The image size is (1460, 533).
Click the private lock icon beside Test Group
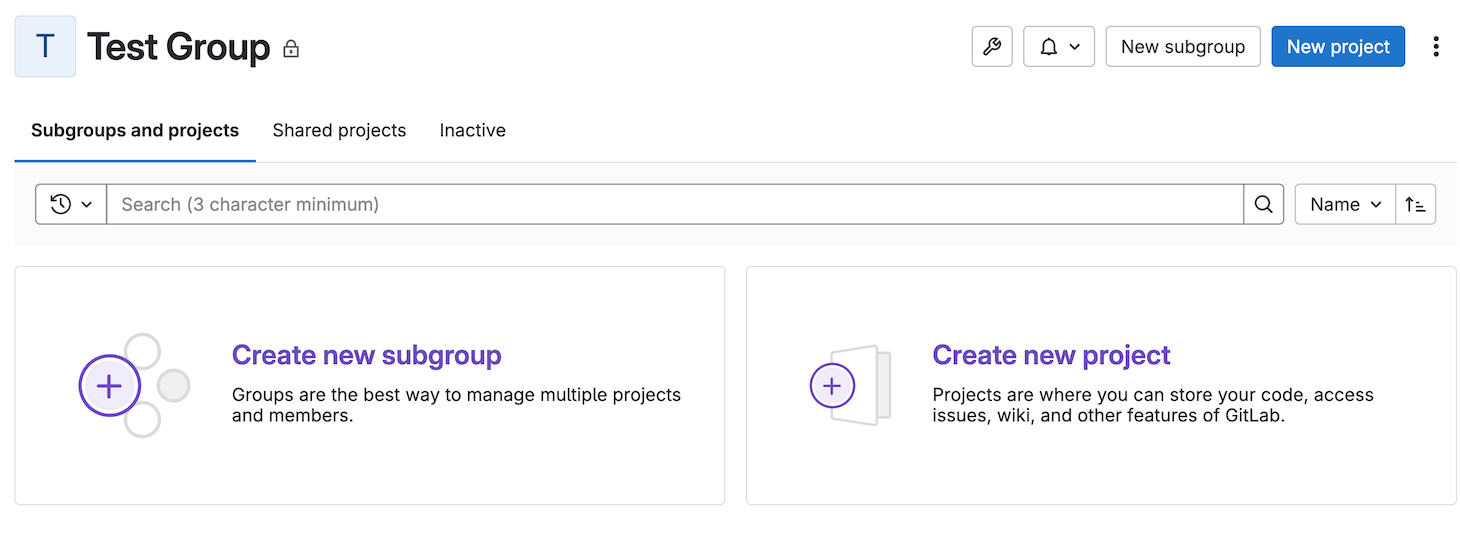coord(291,48)
